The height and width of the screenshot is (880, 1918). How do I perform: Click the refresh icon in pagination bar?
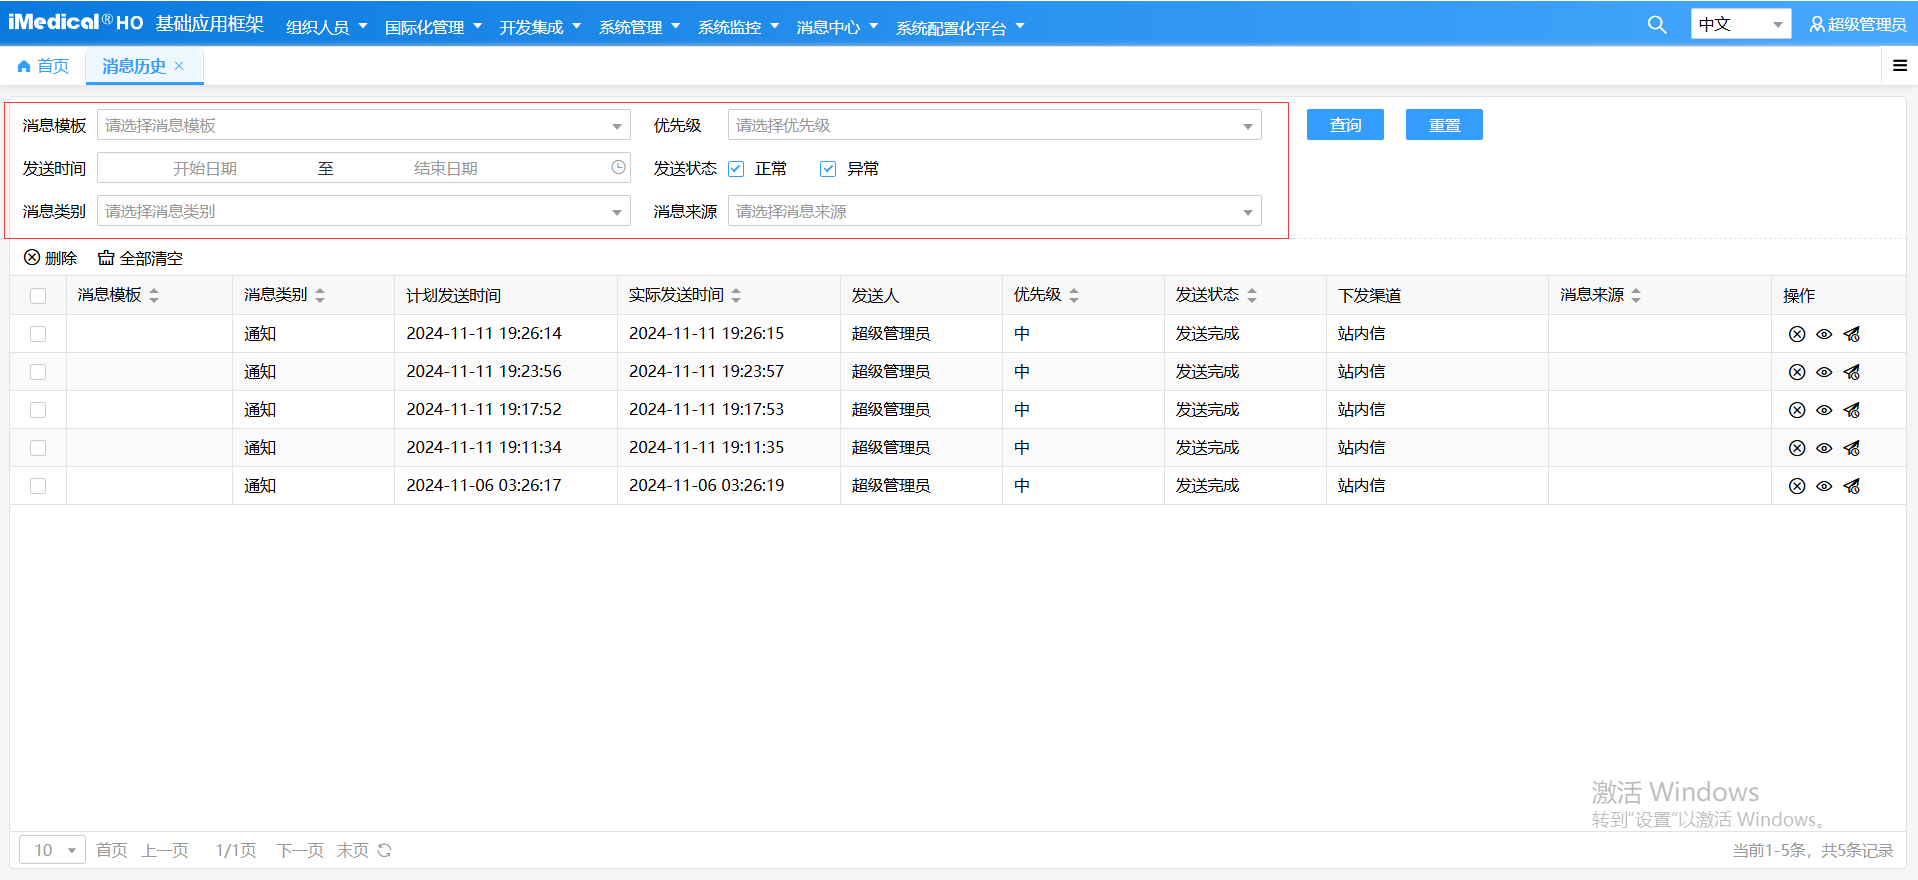pyautogui.click(x=385, y=850)
